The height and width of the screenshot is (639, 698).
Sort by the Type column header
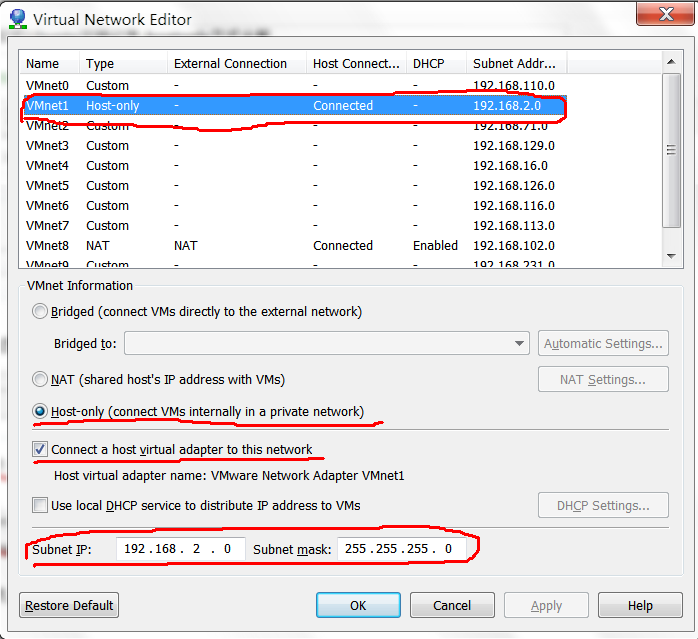pyautogui.click(x=123, y=63)
